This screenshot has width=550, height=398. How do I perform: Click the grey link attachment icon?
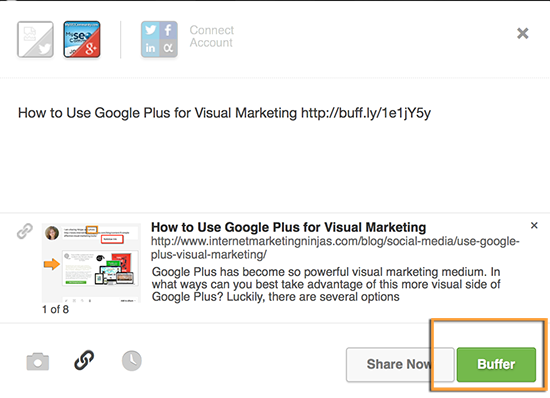25,231
